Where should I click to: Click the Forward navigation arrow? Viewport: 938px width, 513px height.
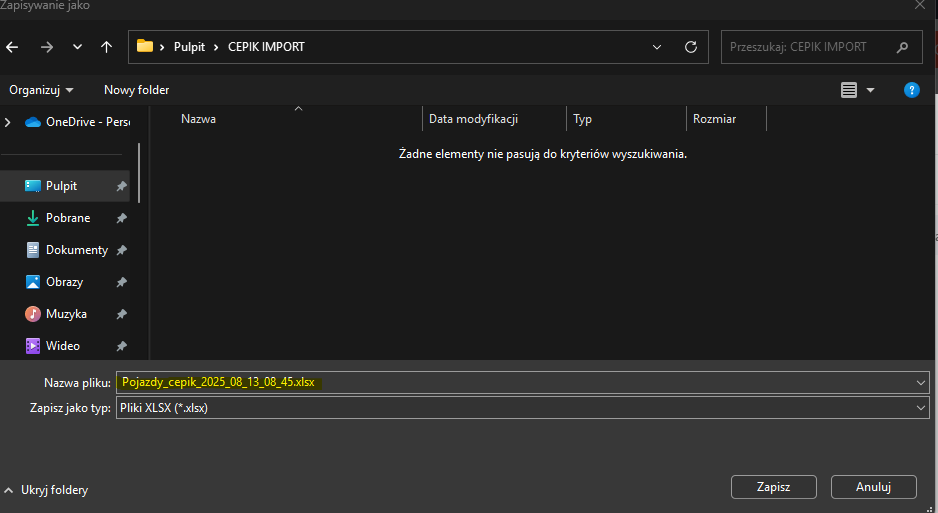[x=46, y=47]
